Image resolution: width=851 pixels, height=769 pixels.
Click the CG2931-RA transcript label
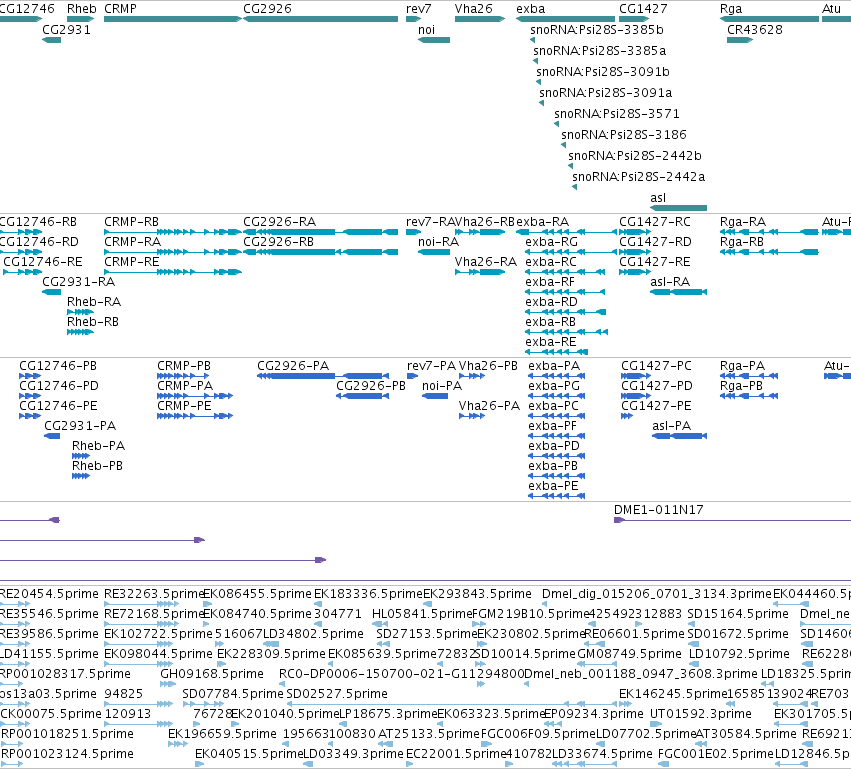pos(79,282)
